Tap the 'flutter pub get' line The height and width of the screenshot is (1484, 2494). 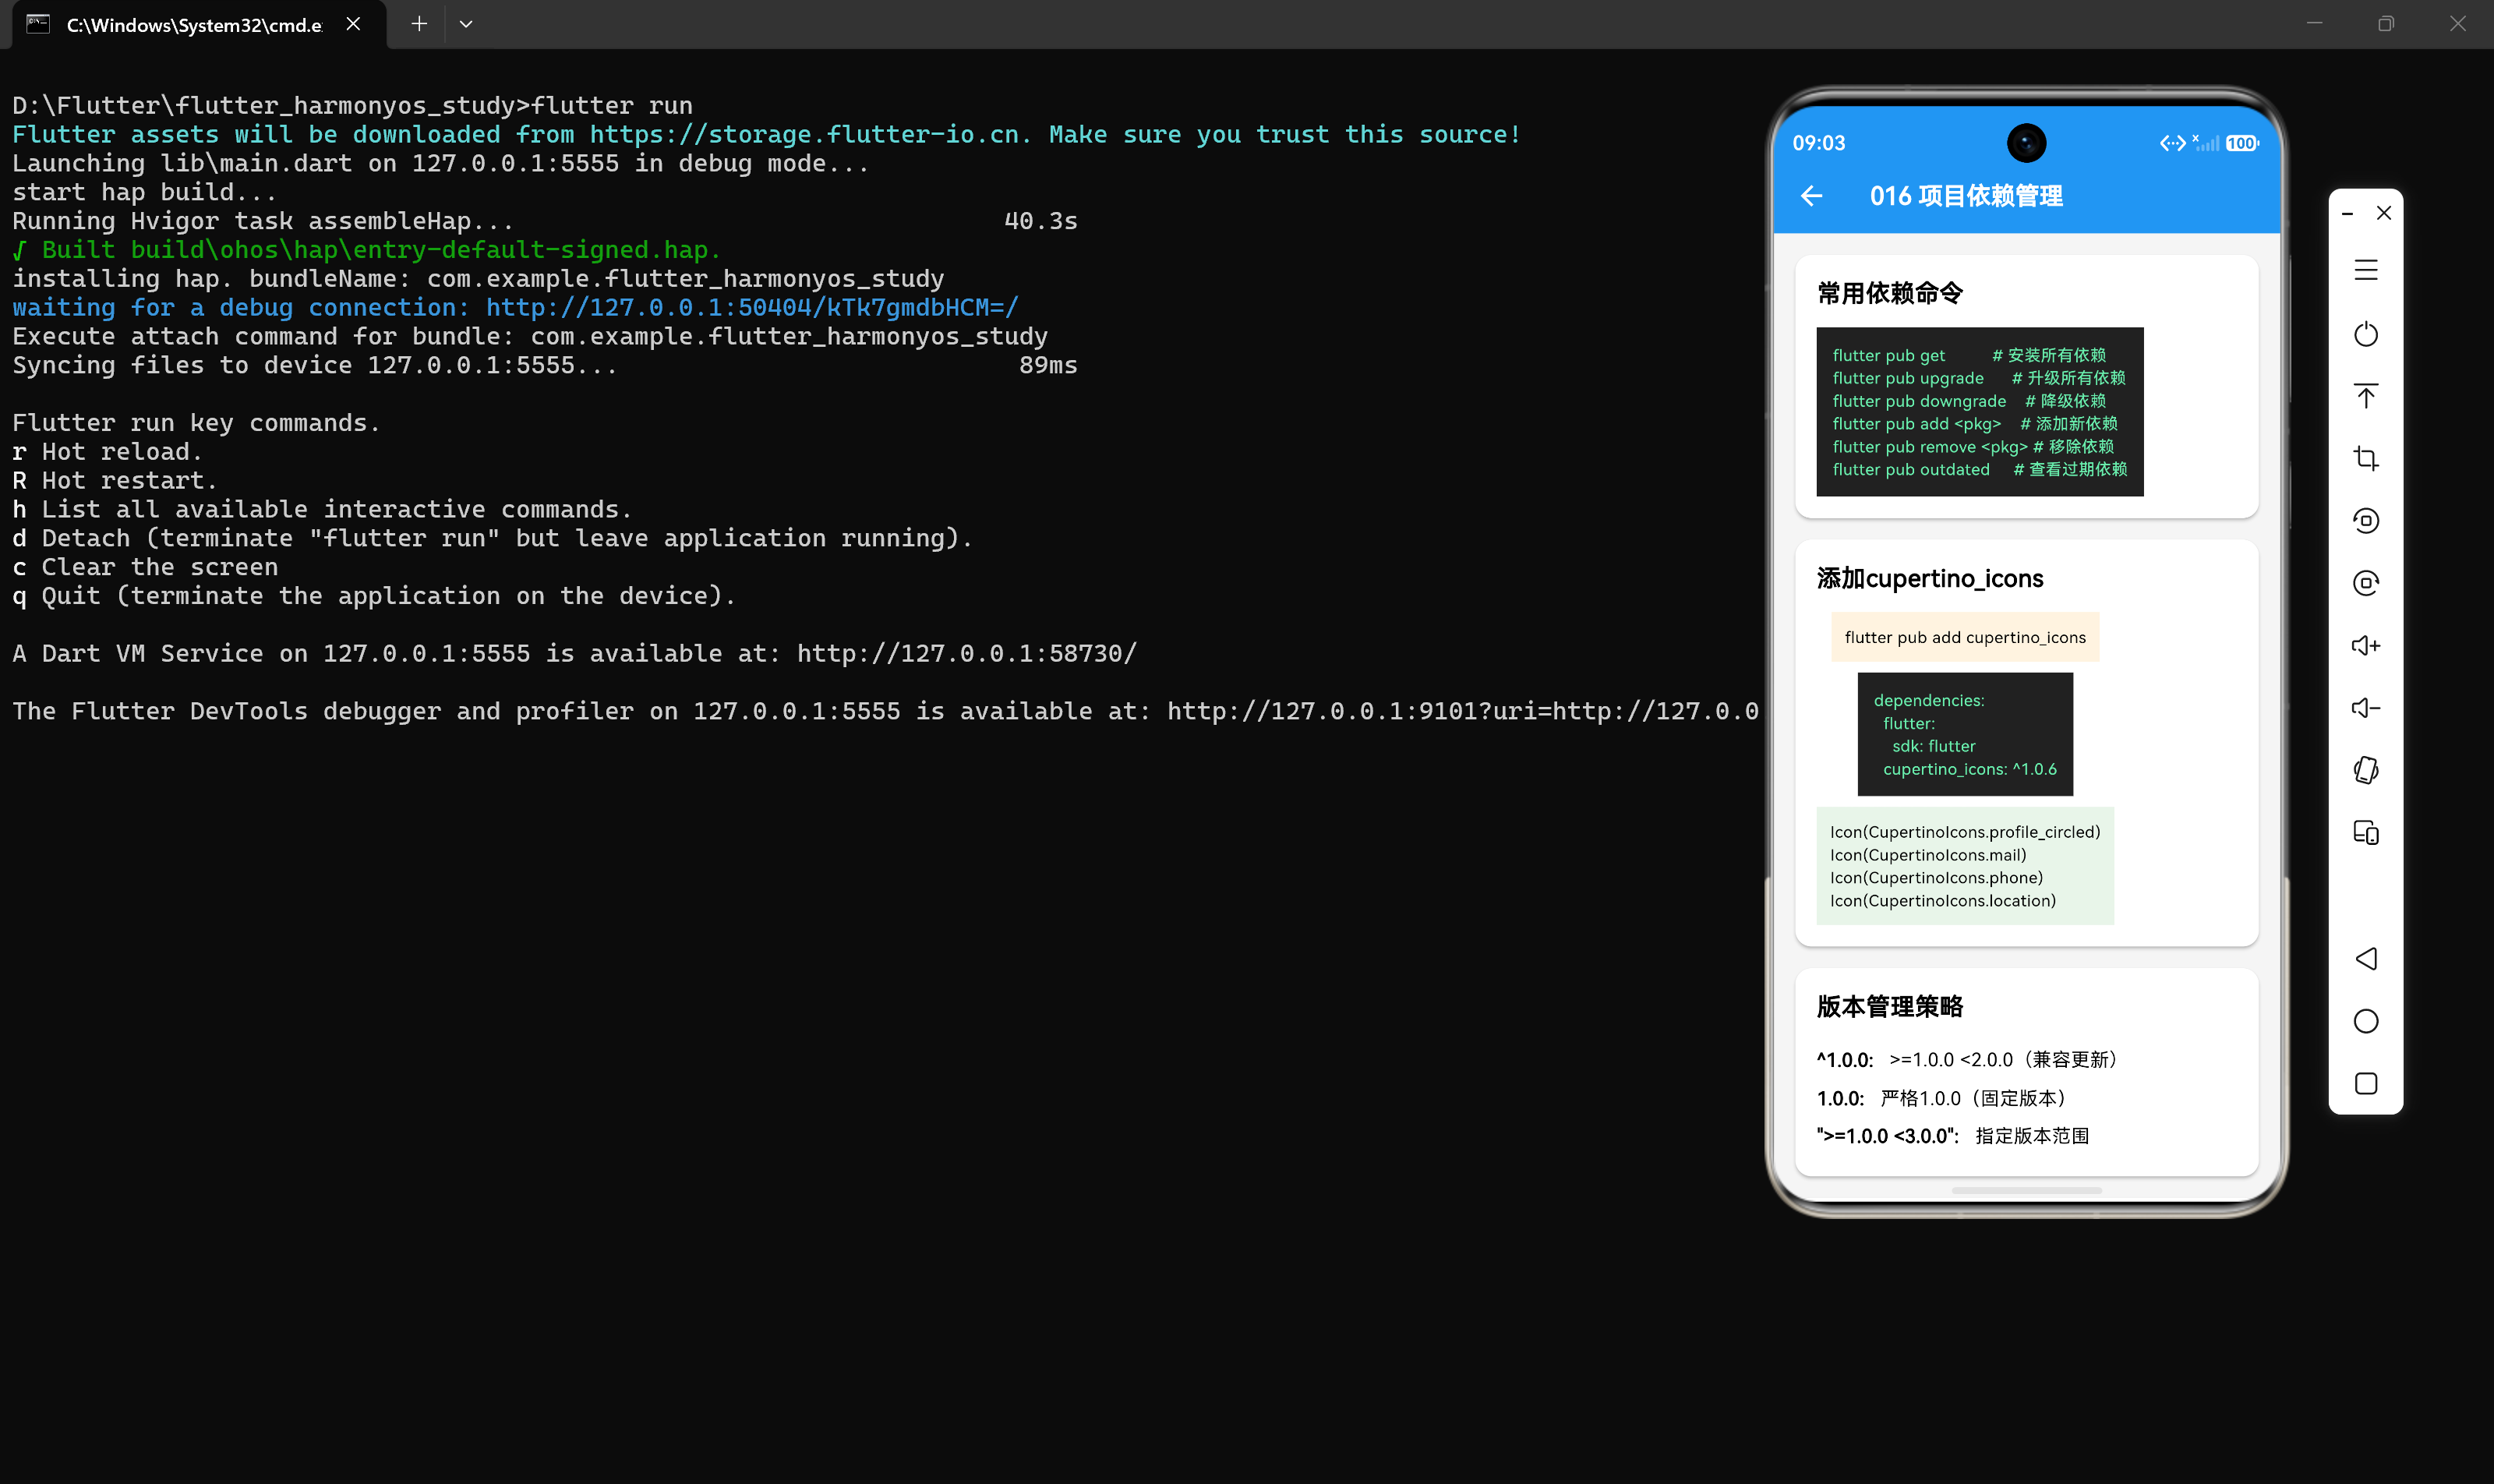[x=1969, y=355]
